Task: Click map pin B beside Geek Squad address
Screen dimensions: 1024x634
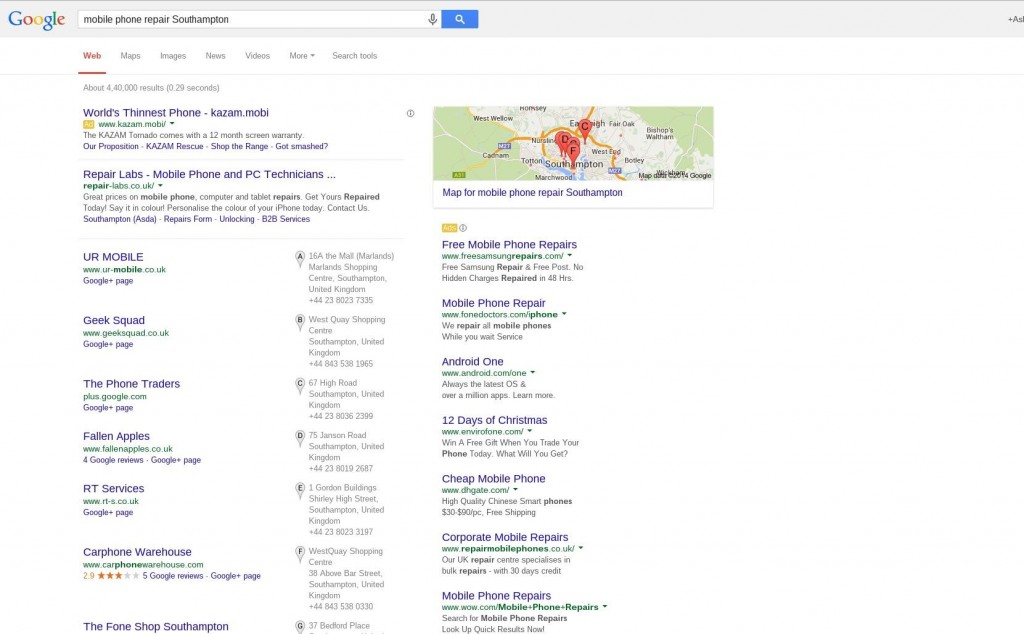Action: click(300, 322)
